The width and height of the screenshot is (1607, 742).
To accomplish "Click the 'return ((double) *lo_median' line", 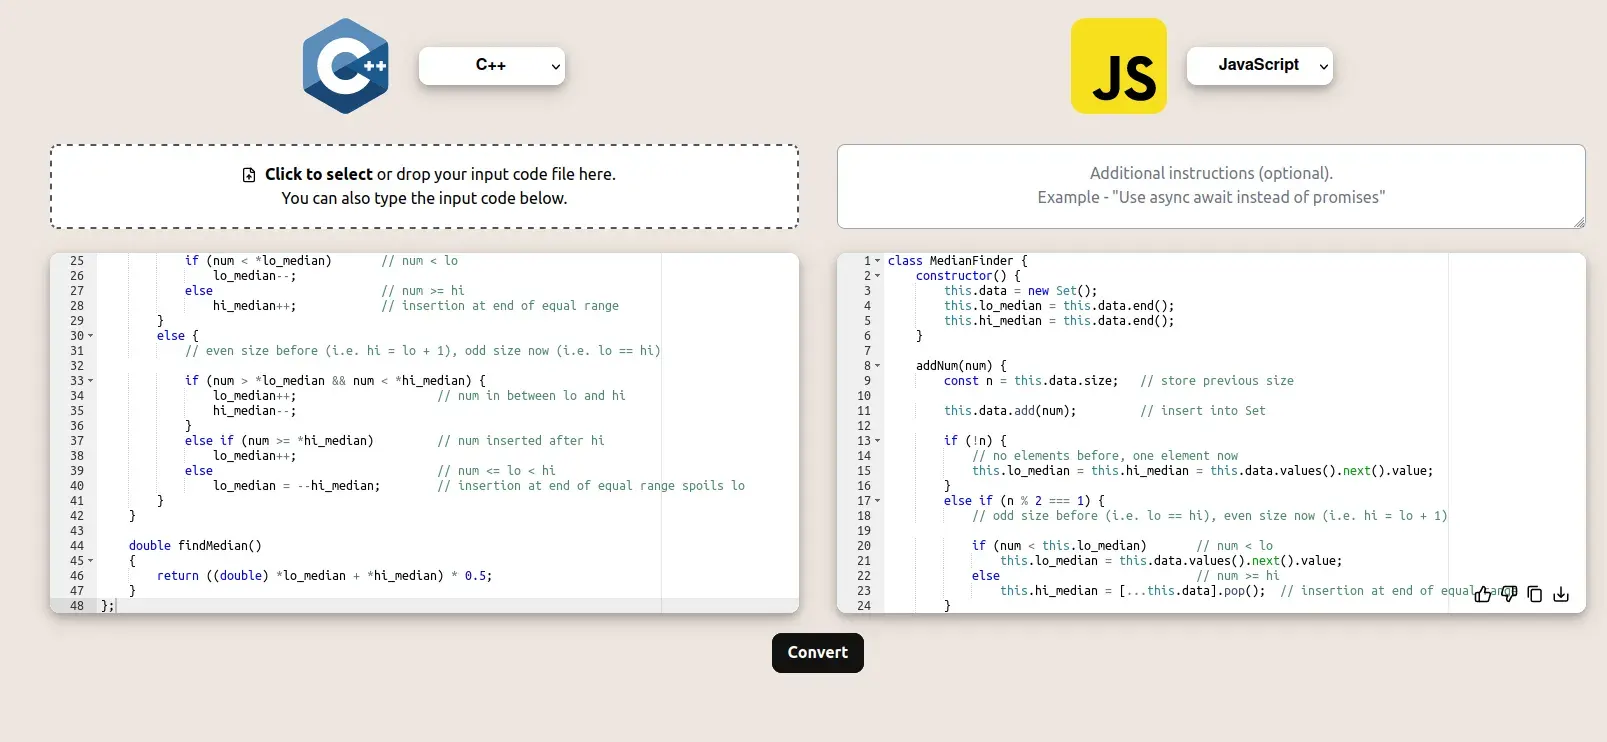I will click(x=324, y=576).
